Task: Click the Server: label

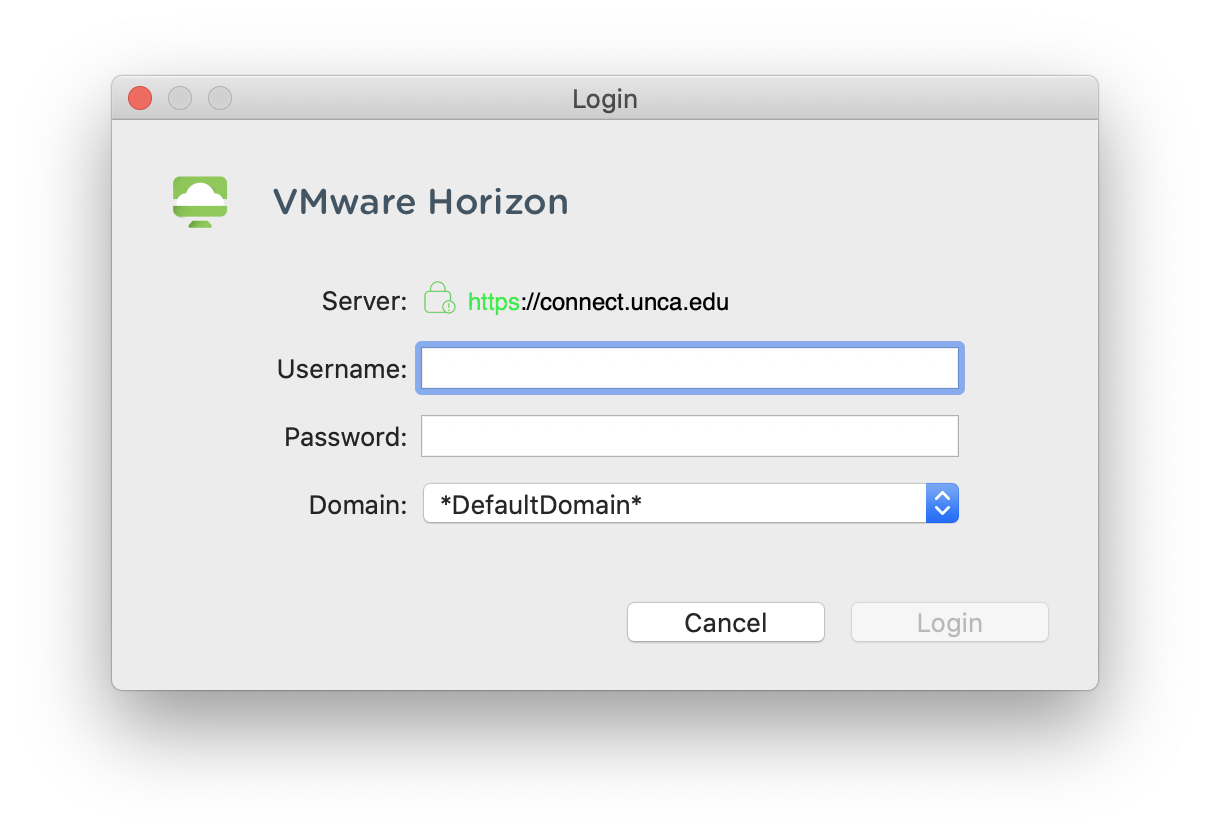Action: pyautogui.click(x=362, y=301)
